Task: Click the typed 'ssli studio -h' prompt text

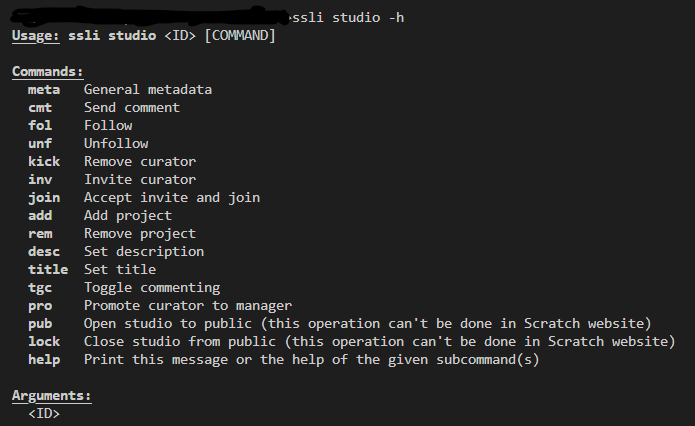Action: click(x=348, y=18)
